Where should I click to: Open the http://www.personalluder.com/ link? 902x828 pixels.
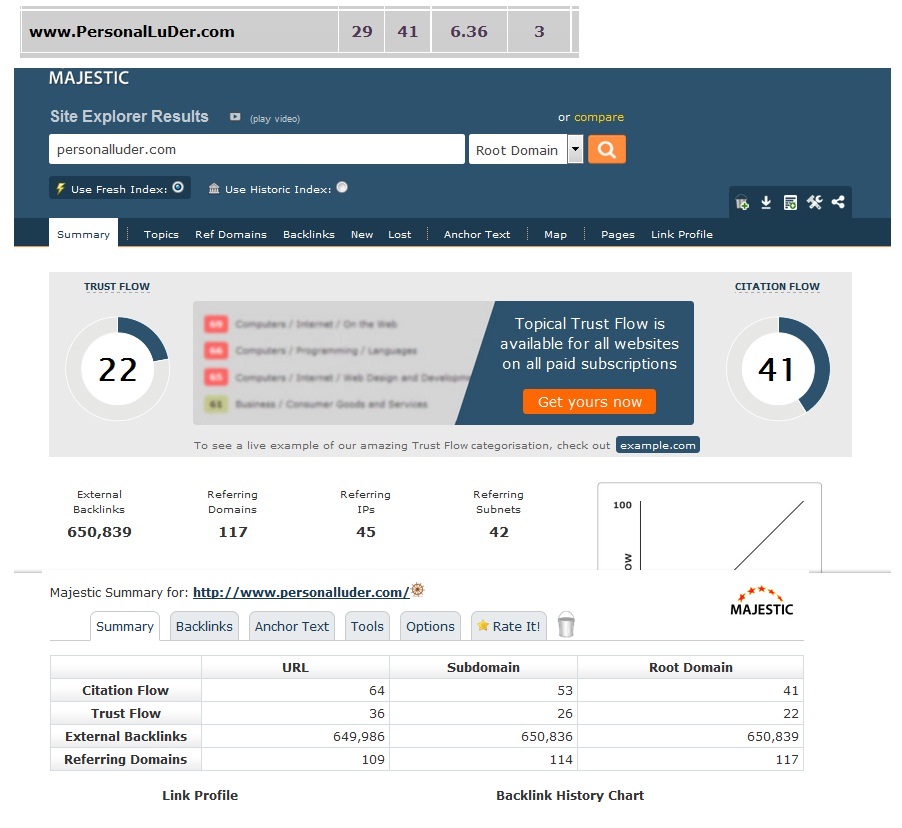pyautogui.click(x=301, y=592)
